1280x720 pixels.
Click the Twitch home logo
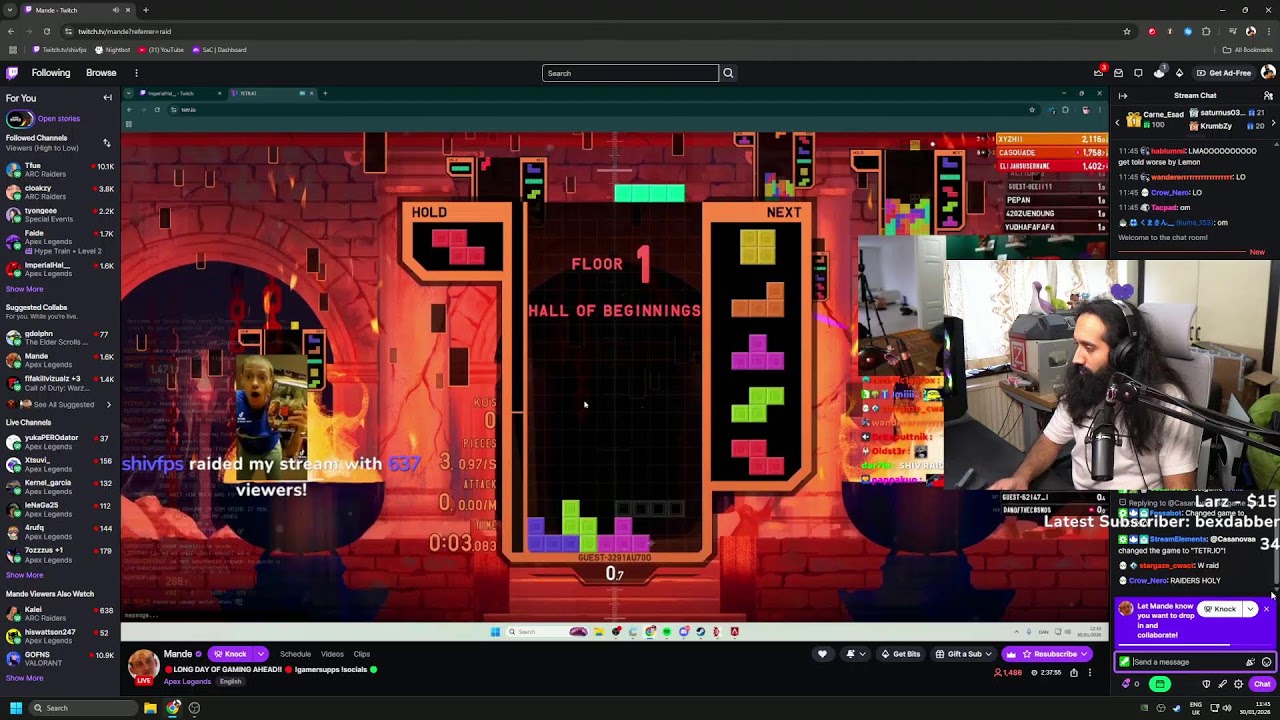click(x=12, y=73)
